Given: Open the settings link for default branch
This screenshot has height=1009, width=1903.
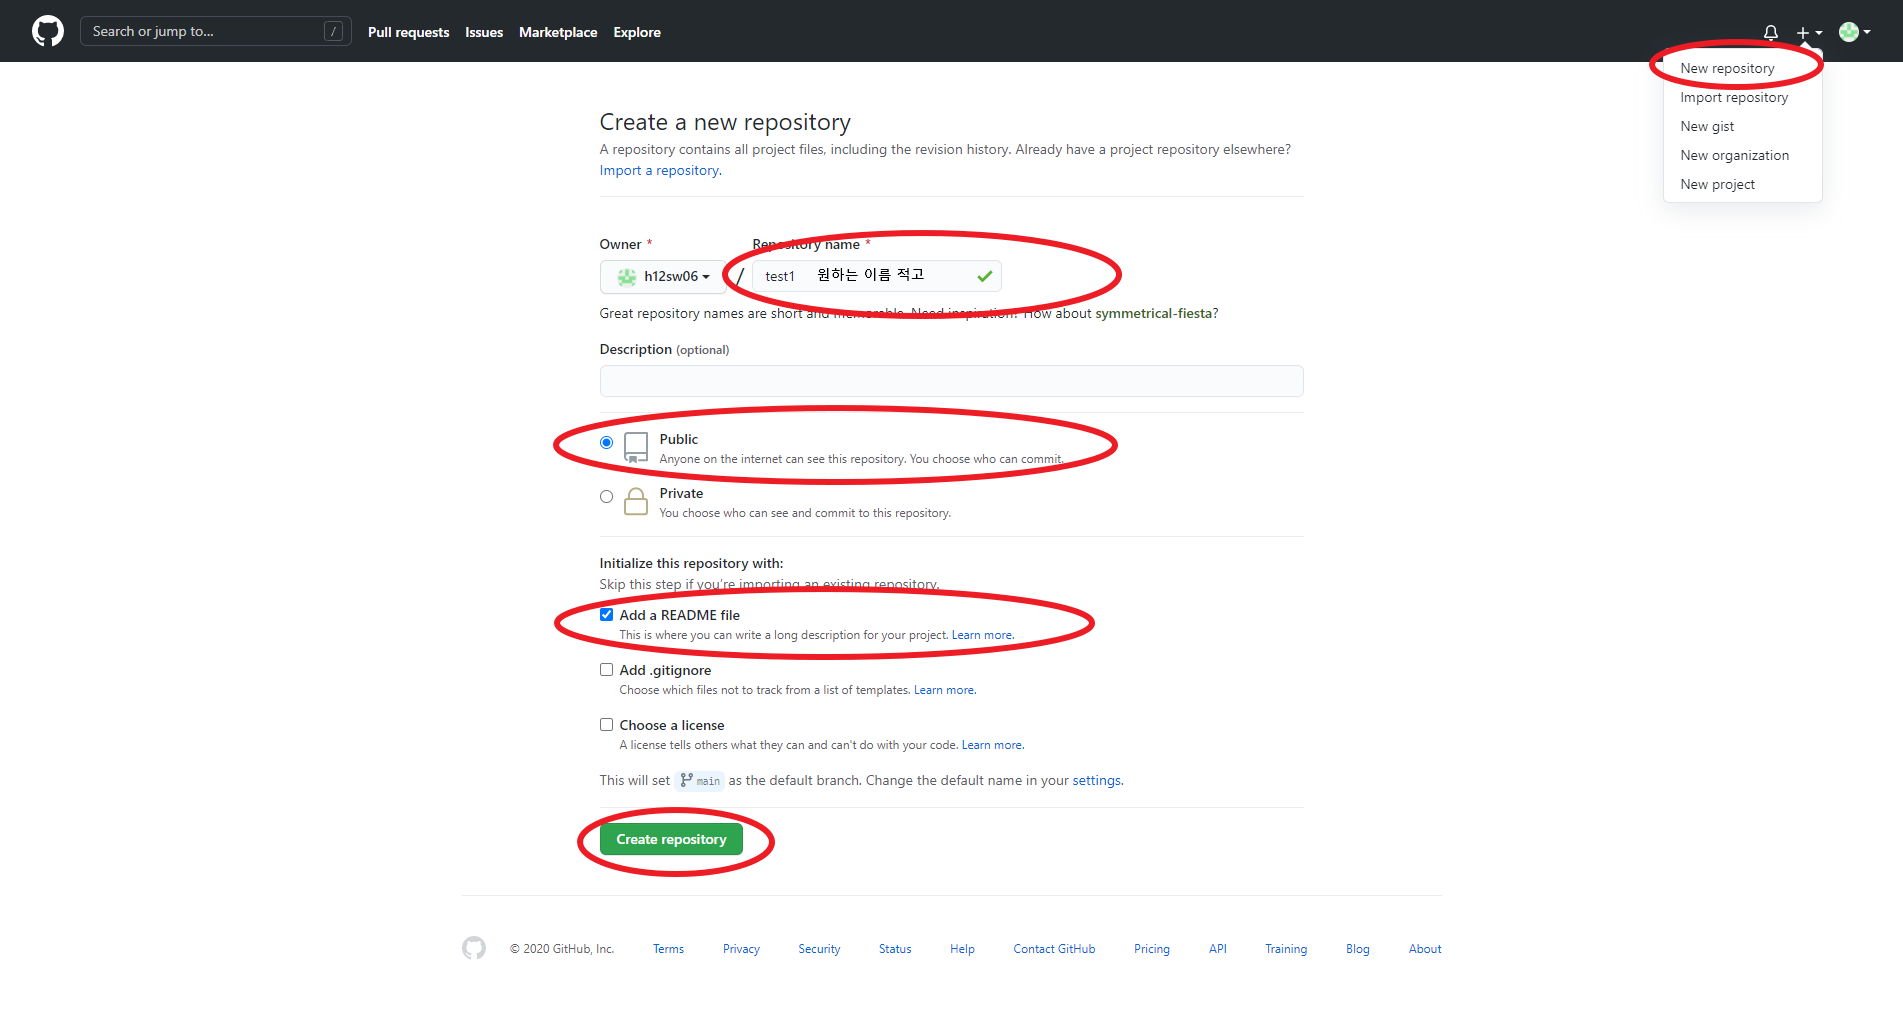Looking at the screenshot, I should [1096, 781].
